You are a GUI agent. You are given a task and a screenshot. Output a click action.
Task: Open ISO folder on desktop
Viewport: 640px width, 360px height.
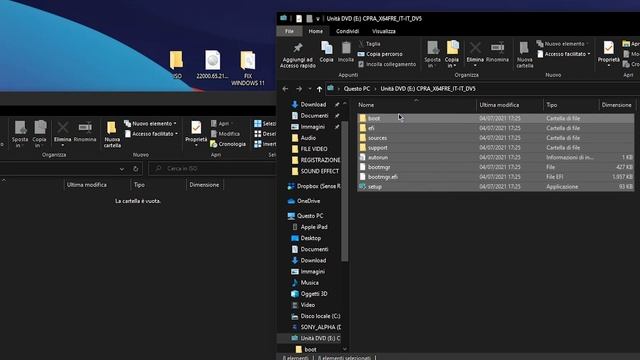point(176,65)
